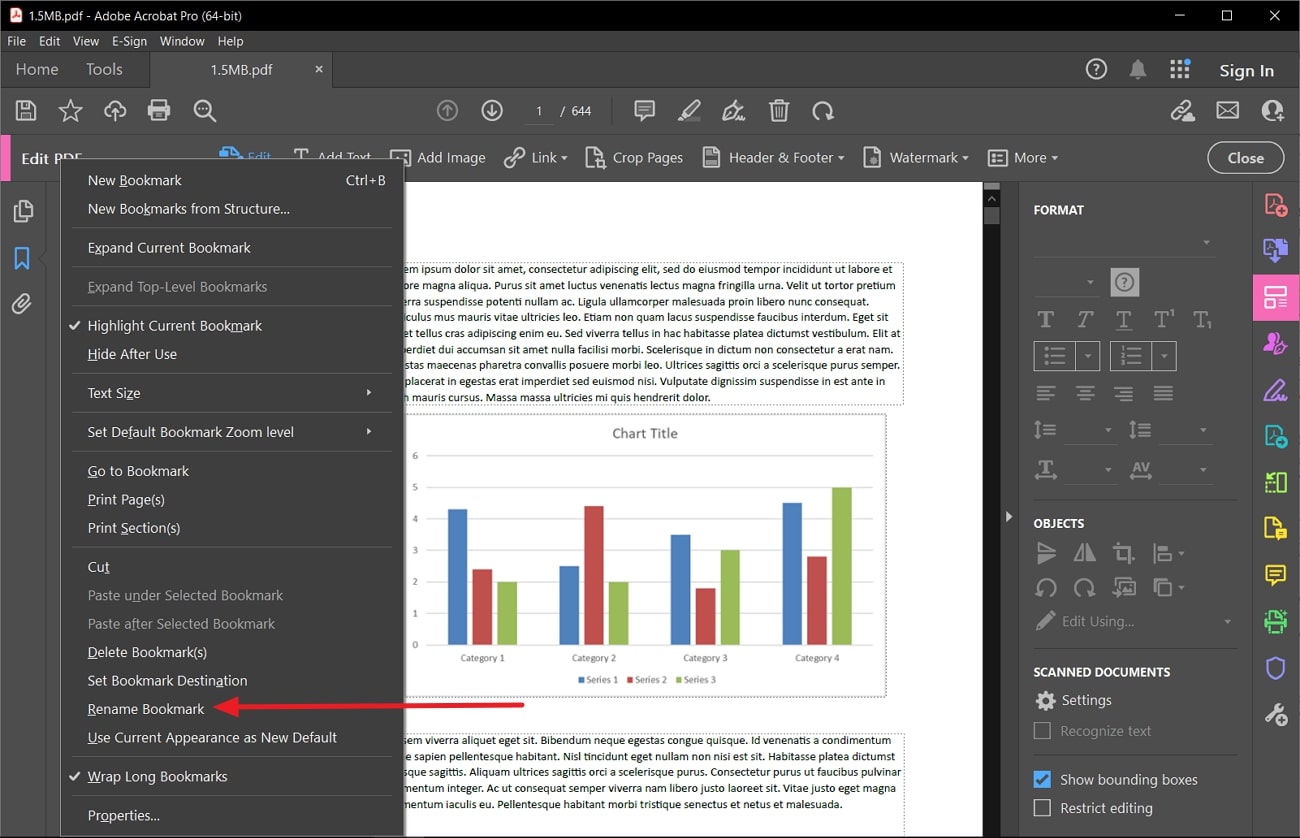Screen dimensions: 1300x838
Task: Open the Bookmarks panel in the left sidebar
Action: click(x=22, y=258)
